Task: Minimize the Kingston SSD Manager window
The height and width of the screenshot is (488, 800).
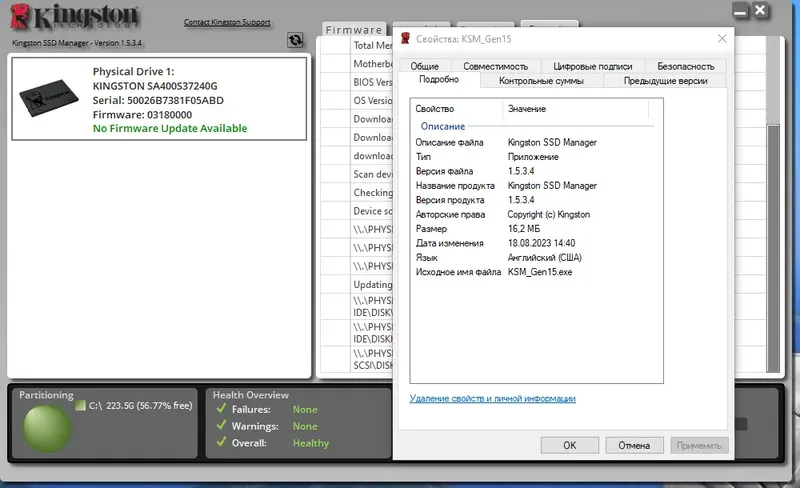Action: point(740,11)
